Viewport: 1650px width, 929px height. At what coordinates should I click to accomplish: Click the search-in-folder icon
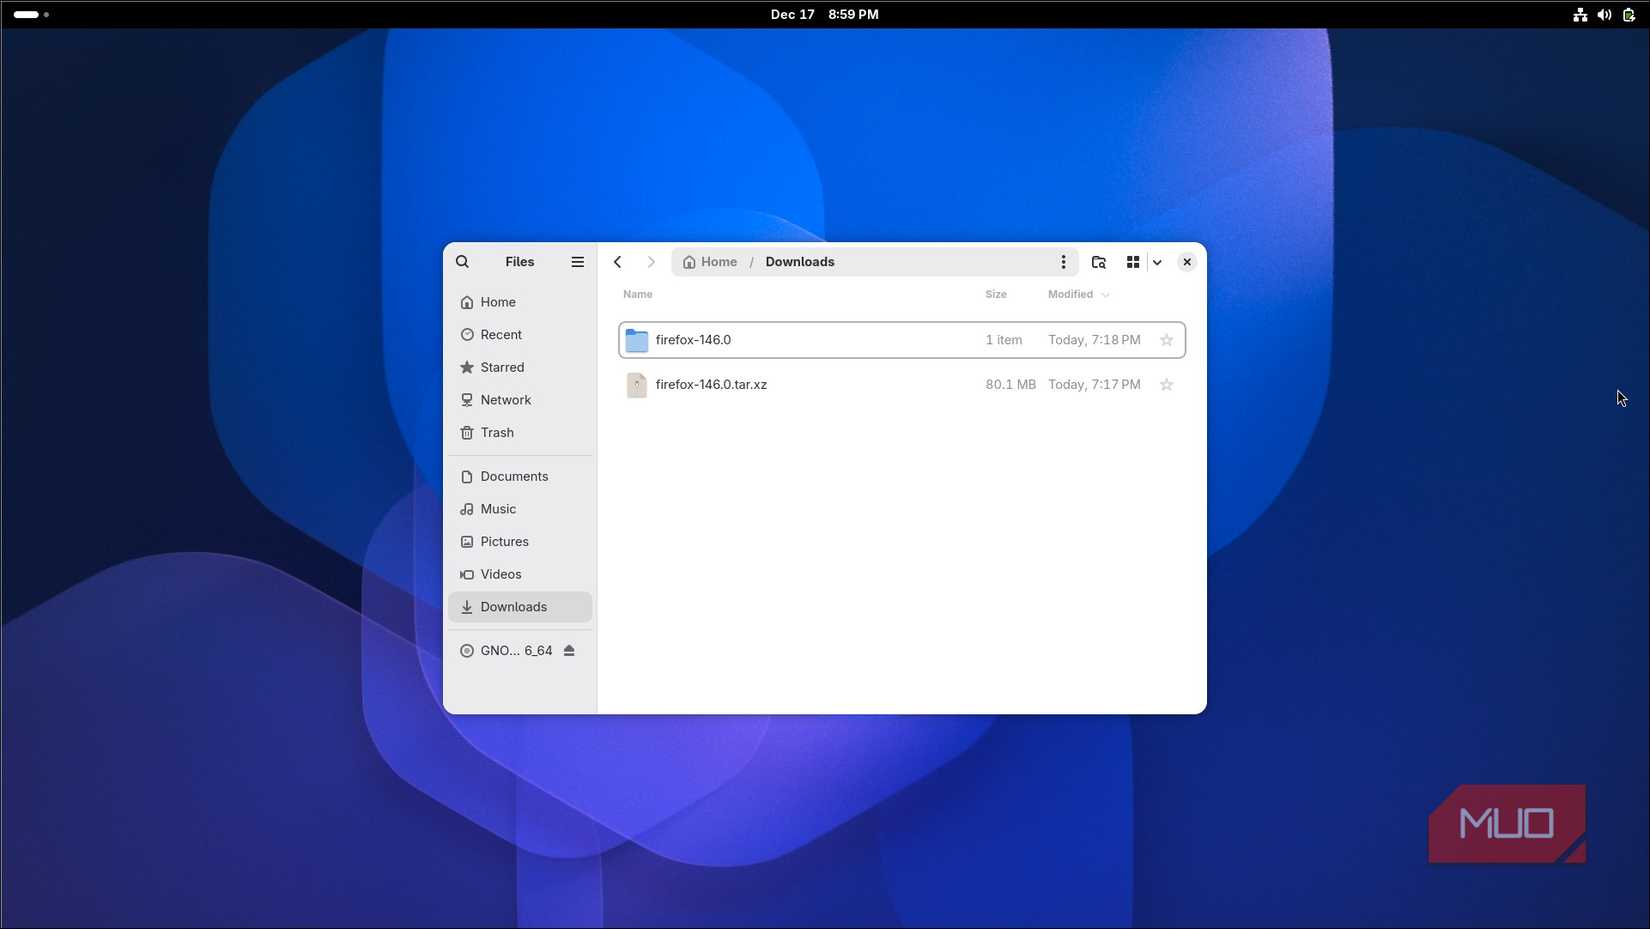pyautogui.click(x=1098, y=261)
